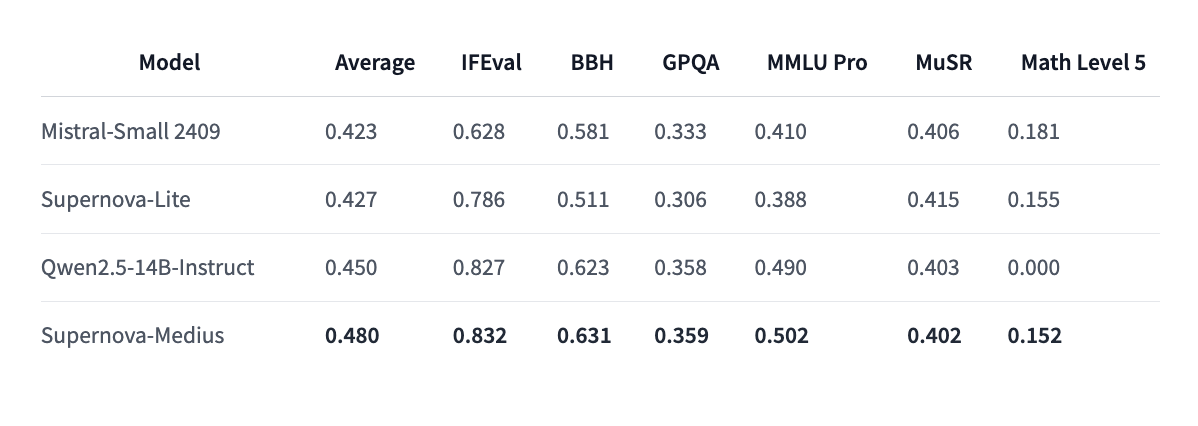Viewport: 1198px width, 426px height.
Task: Click the Math Level 5 header
Action: 1083,63
